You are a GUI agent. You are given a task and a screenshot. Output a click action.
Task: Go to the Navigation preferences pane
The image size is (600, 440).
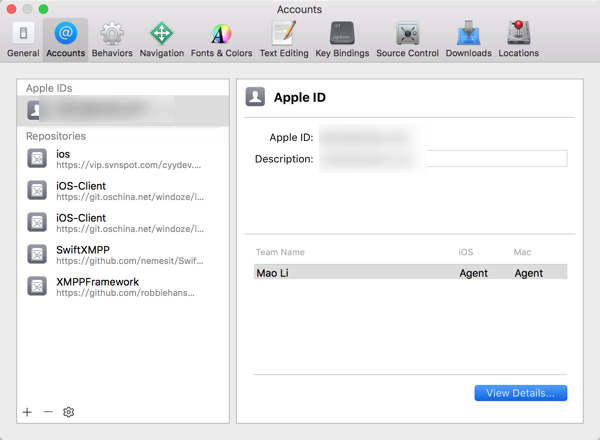(x=161, y=40)
